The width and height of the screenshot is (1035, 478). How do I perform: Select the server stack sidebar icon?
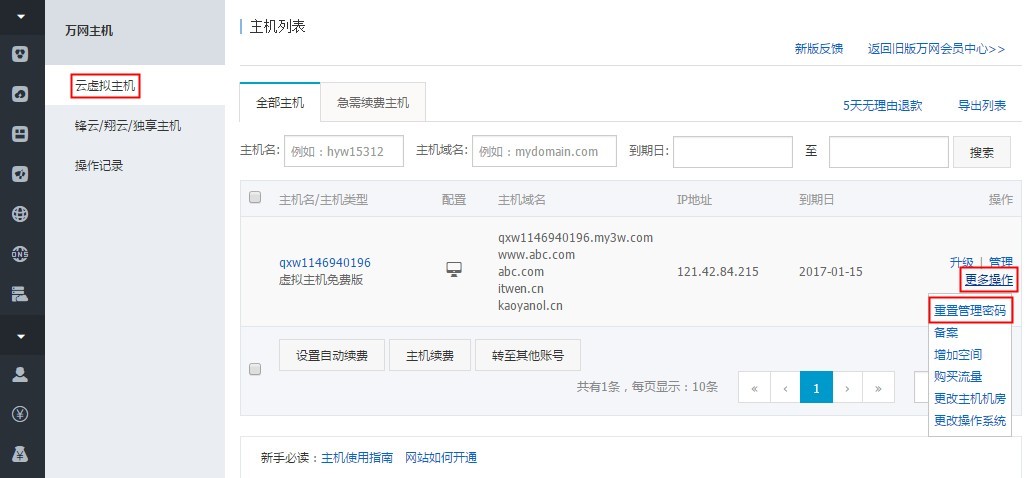pos(20,293)
